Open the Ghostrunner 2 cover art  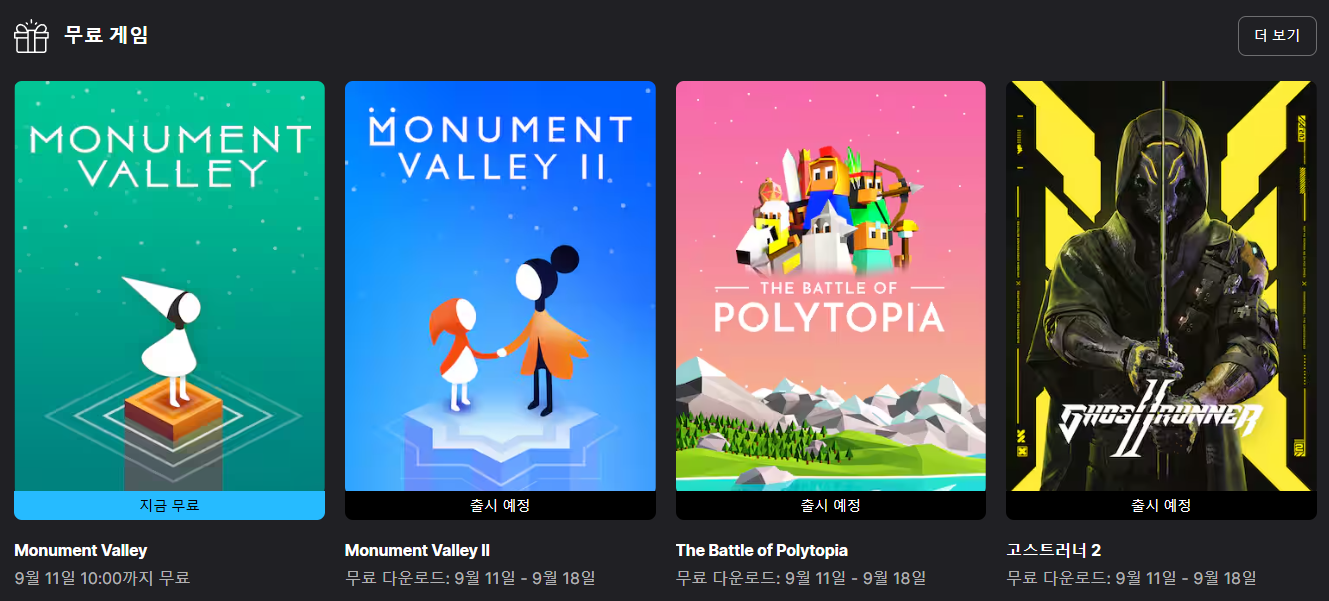pyautogui.click(x=1161, y=286)
